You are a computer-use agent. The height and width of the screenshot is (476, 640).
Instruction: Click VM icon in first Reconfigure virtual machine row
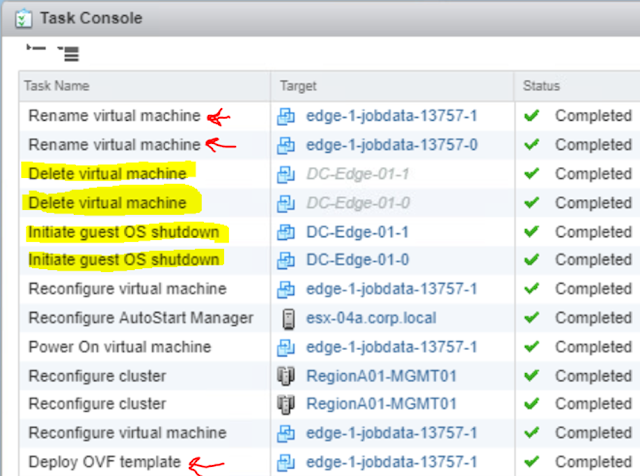click(x=286, y=289)
